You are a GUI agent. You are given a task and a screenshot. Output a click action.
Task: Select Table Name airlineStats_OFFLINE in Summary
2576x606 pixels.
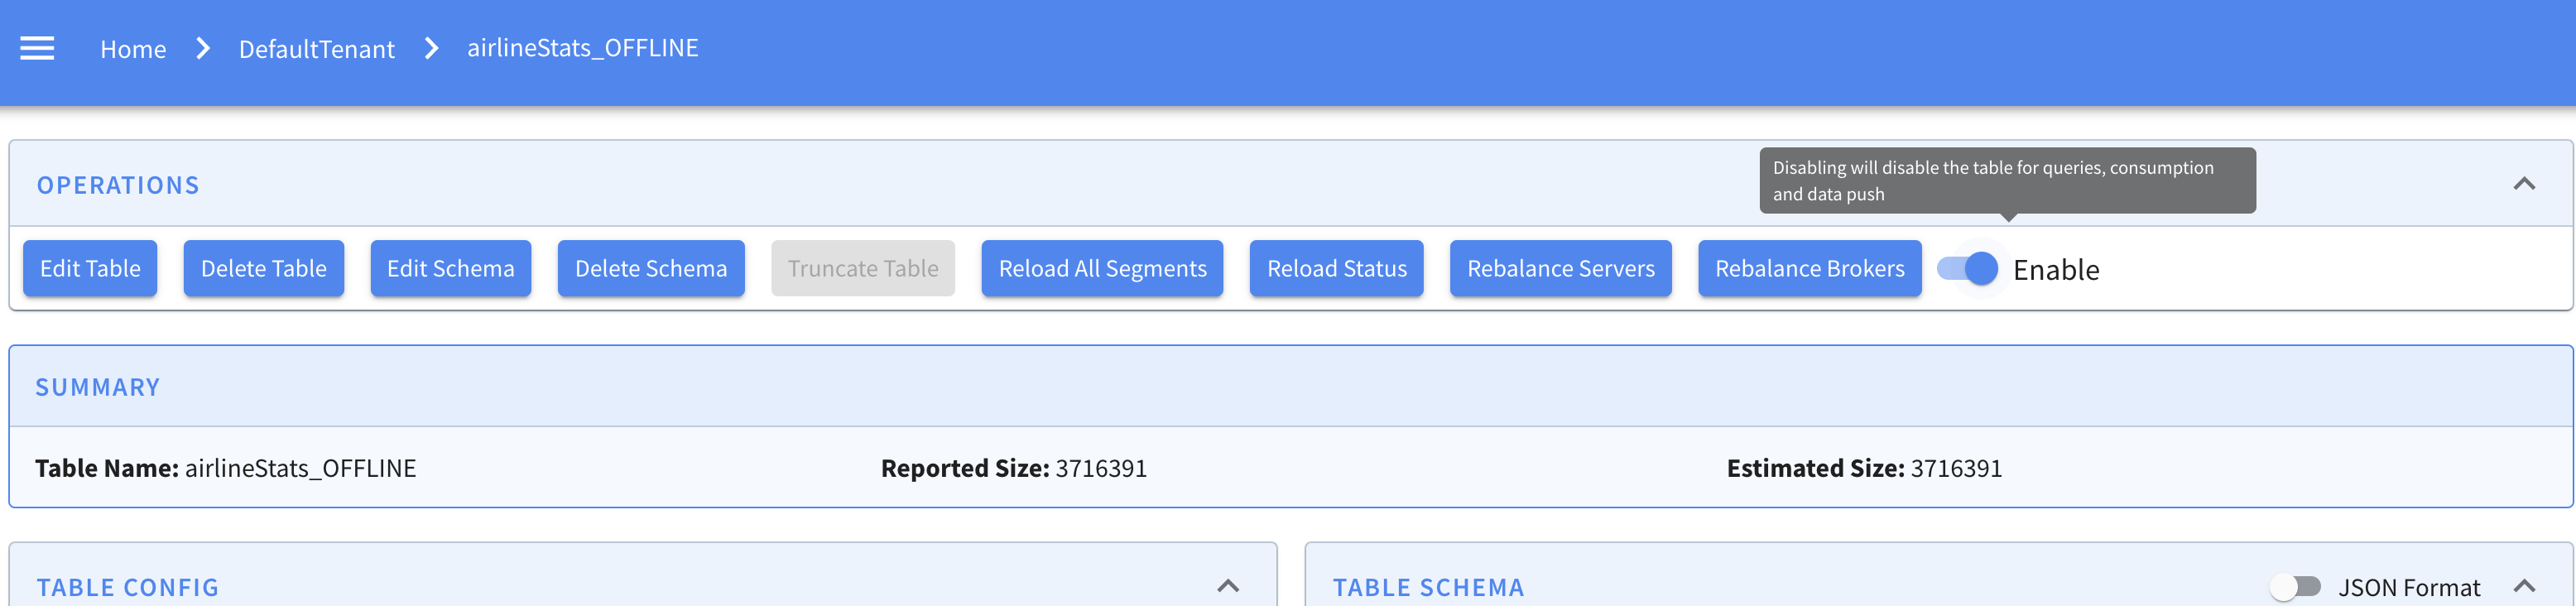click(x=300, y=468)
